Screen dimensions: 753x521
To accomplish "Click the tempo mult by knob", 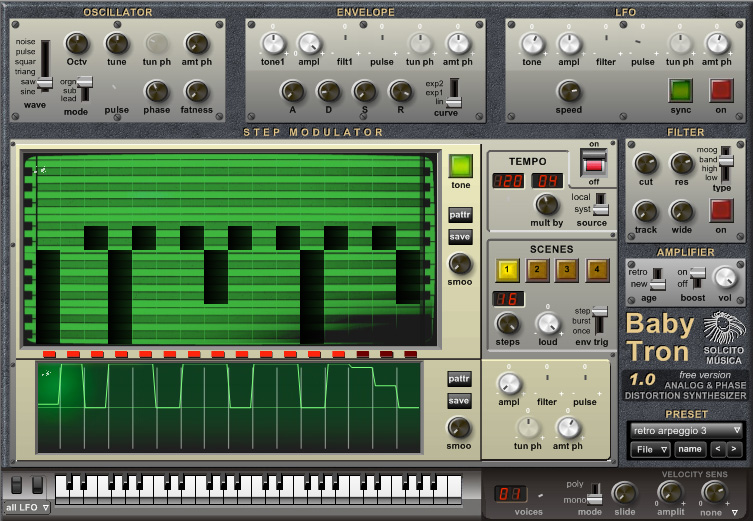I will [547, 205].
